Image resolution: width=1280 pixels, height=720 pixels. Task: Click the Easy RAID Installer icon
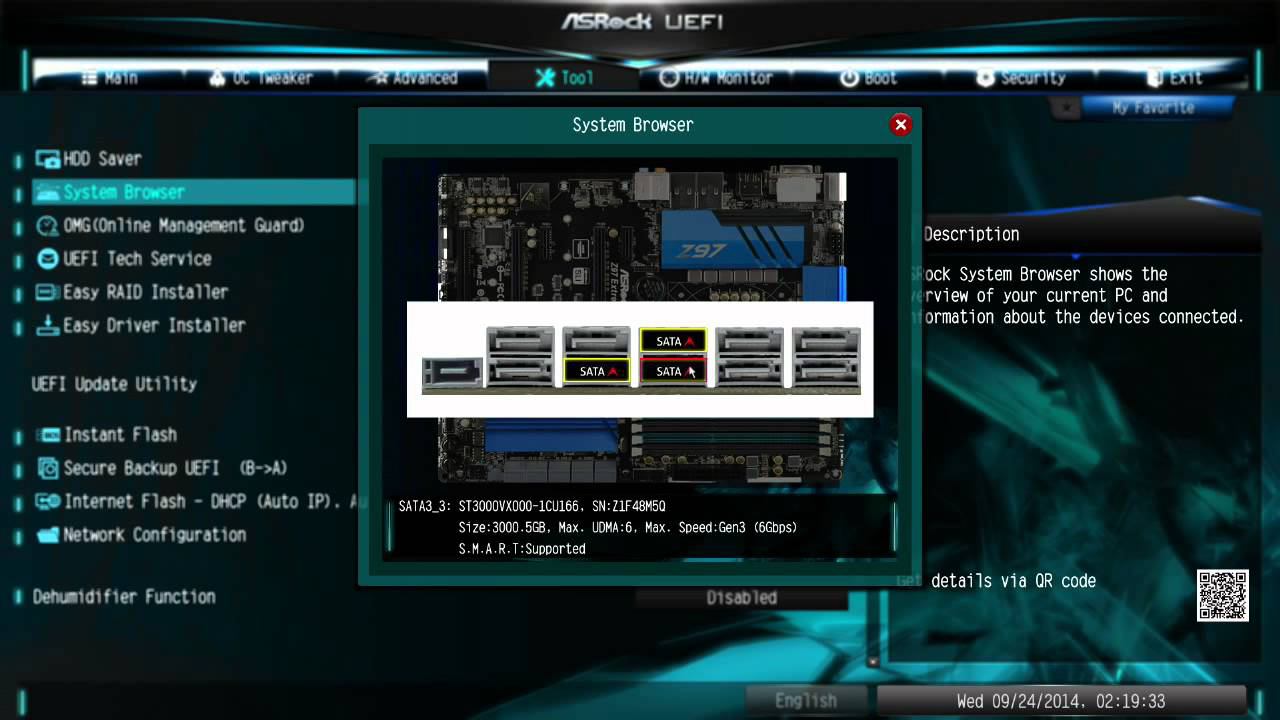47,292
